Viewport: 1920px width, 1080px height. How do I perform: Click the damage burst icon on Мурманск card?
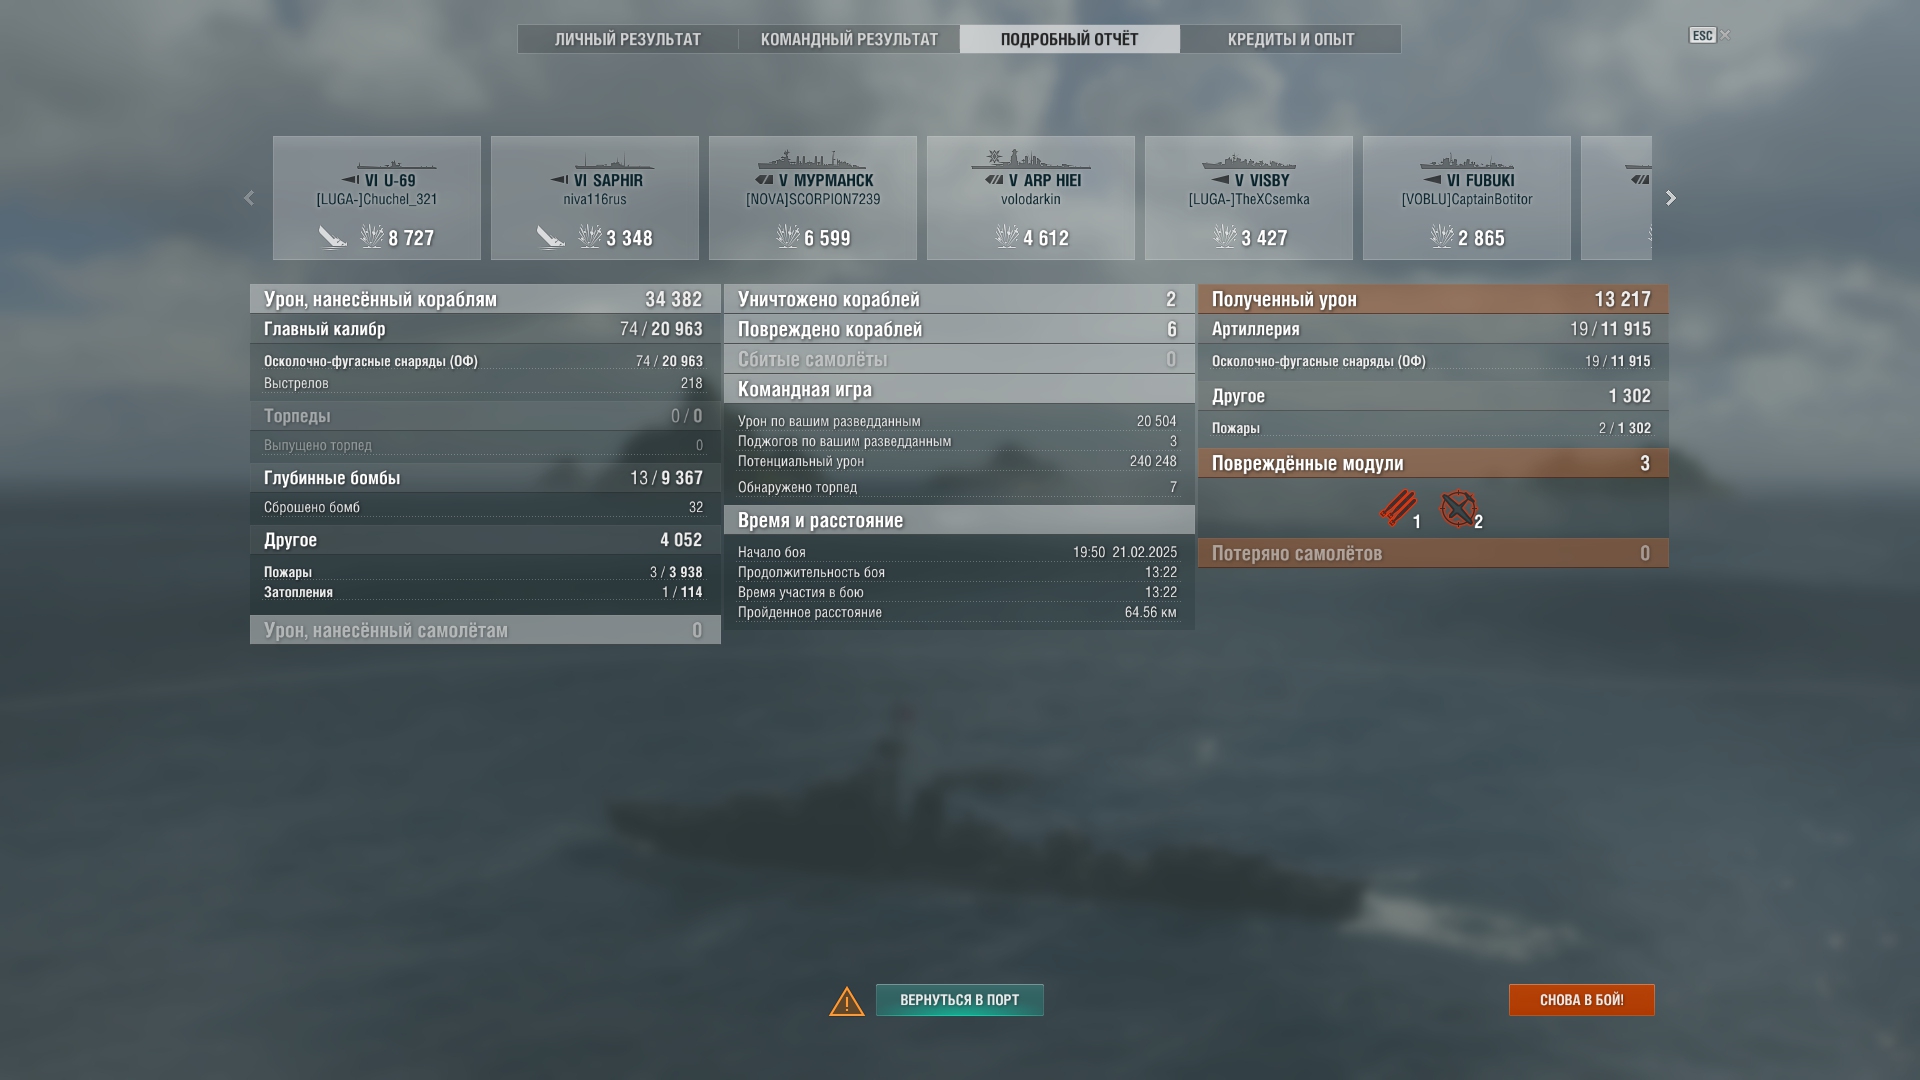[x=788, y=237]
